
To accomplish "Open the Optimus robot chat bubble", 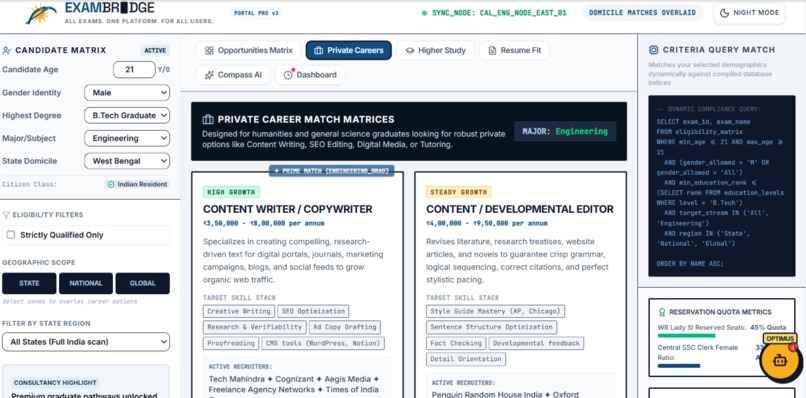I will click(780, 360).
